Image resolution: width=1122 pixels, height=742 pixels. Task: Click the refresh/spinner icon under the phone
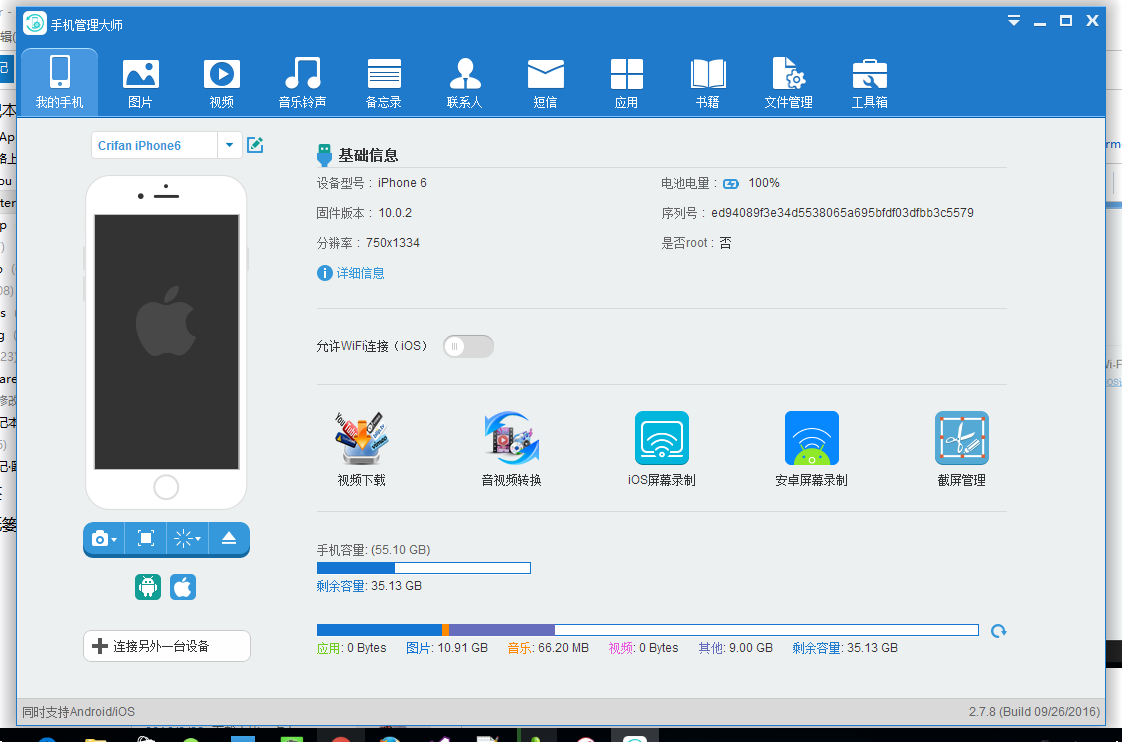(x=183, y=539)
